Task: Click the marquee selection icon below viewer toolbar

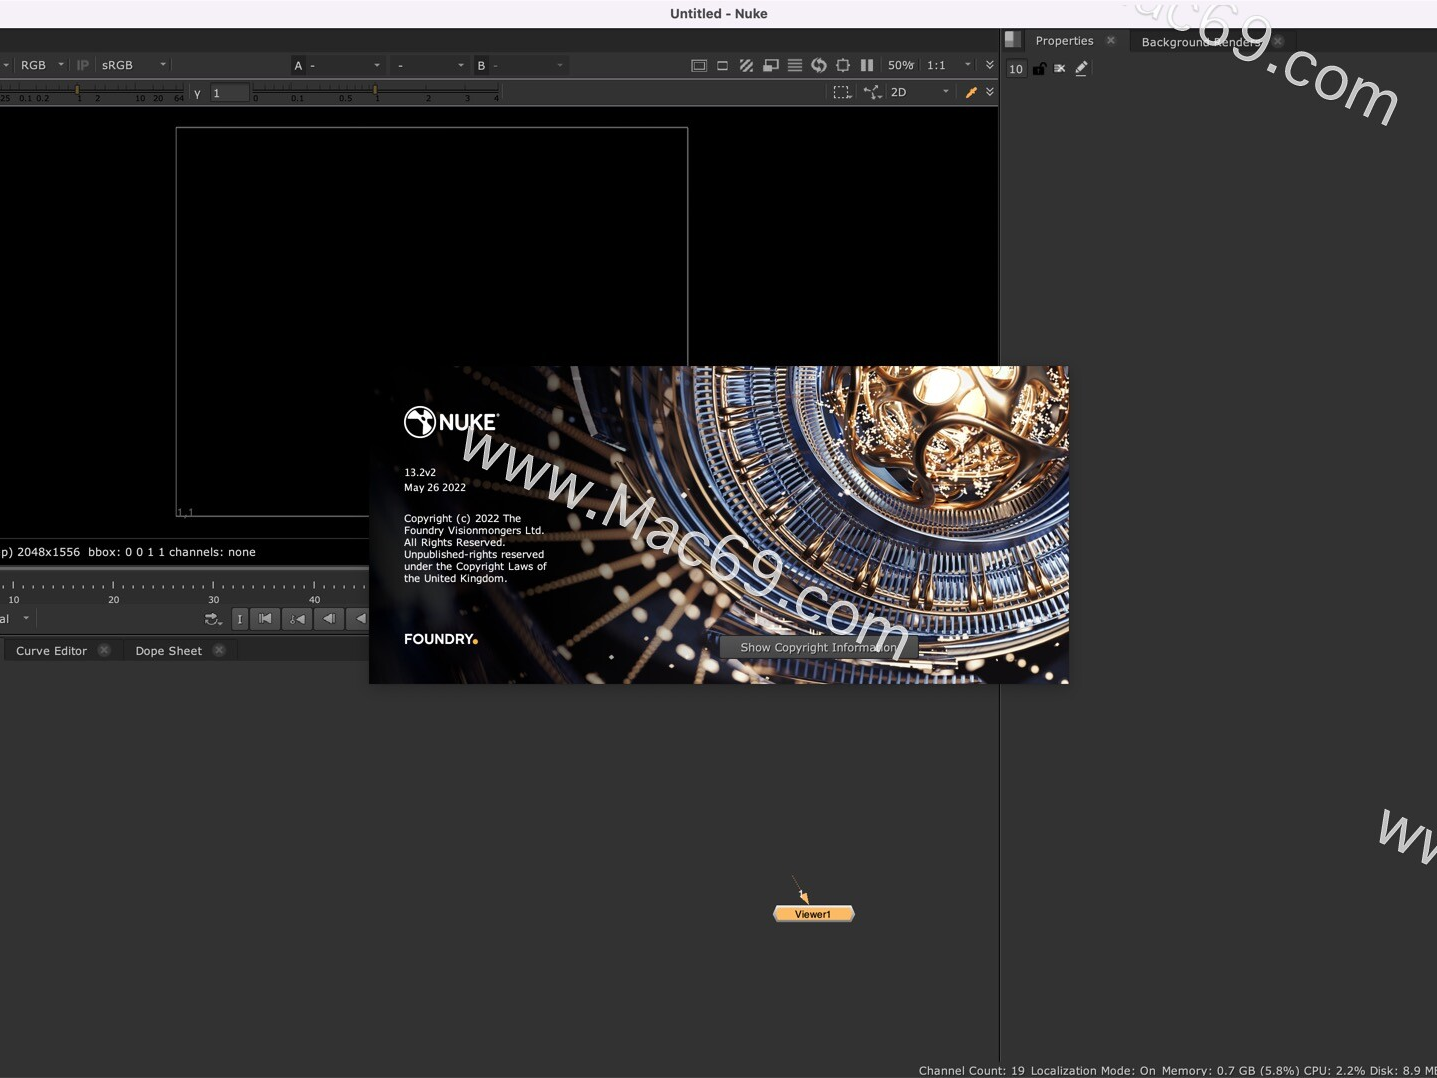Action: (x=843, y=92)
